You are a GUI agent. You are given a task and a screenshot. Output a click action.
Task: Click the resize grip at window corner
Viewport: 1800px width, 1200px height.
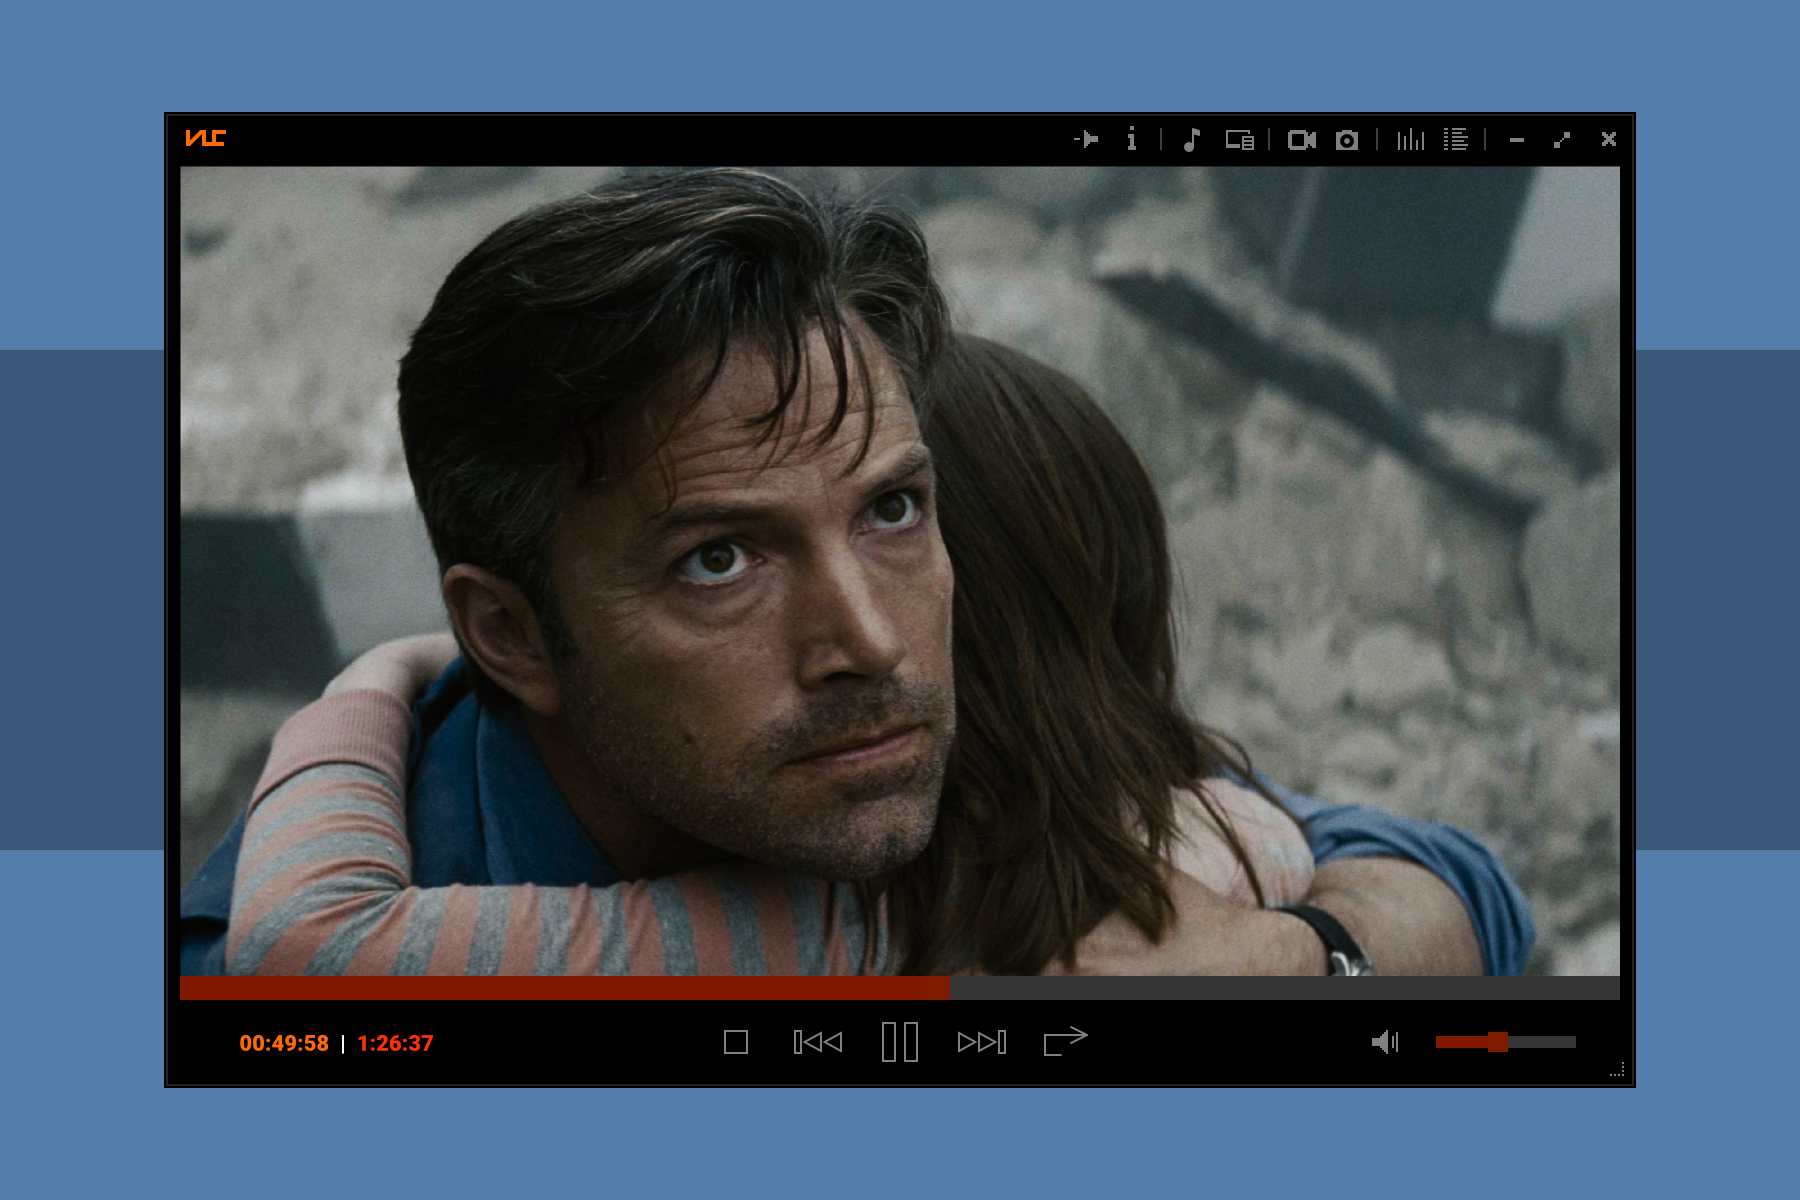pyautogui.click(x=1616, y=1070)
